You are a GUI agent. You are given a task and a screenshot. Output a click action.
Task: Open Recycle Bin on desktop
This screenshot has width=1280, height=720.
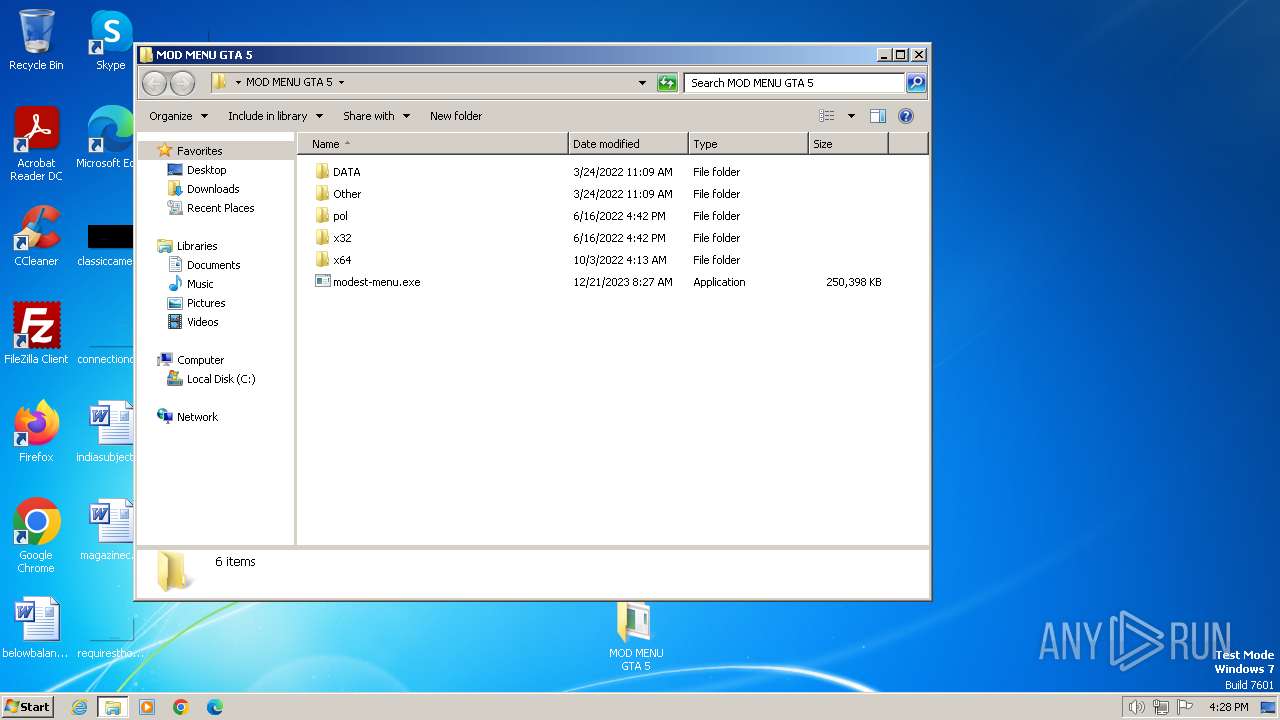pyautogui.click(x=36, y=40)
